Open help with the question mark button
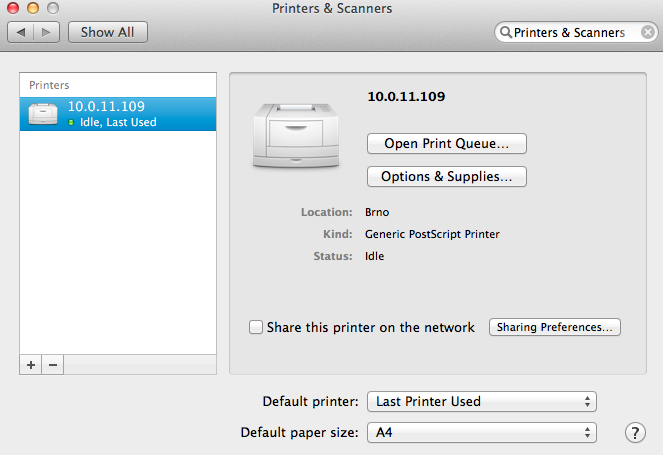 (634, 433)
